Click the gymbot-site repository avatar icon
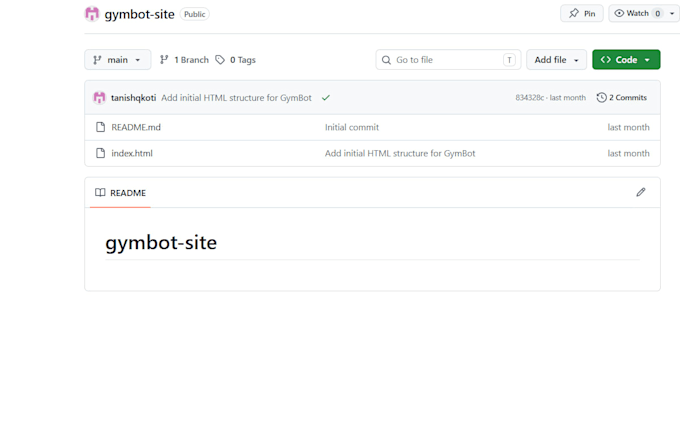This screenshot has height=429, width=680. tap(92, 14)
